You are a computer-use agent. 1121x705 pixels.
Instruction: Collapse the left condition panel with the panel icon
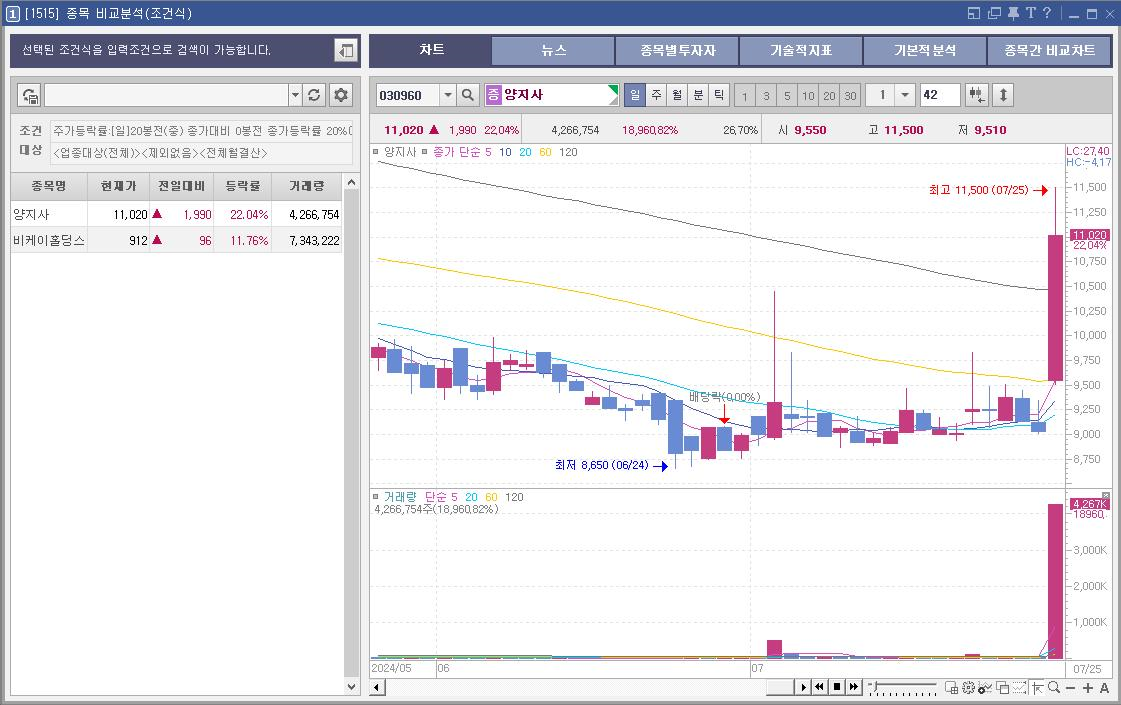click(x=346, y=51)
